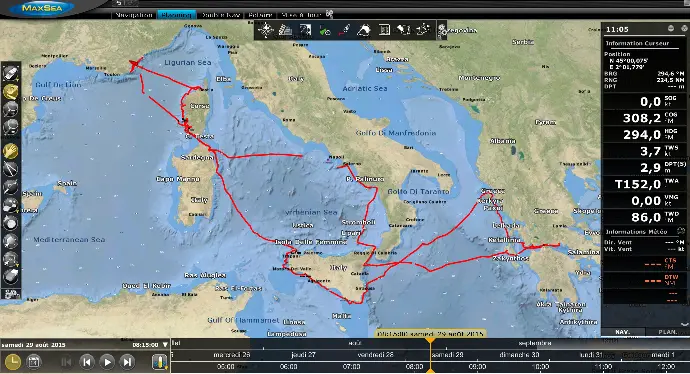Open the calendar date picker icon
The width and height of the screenshot is (690, 374).
click(x=33, y=362)
